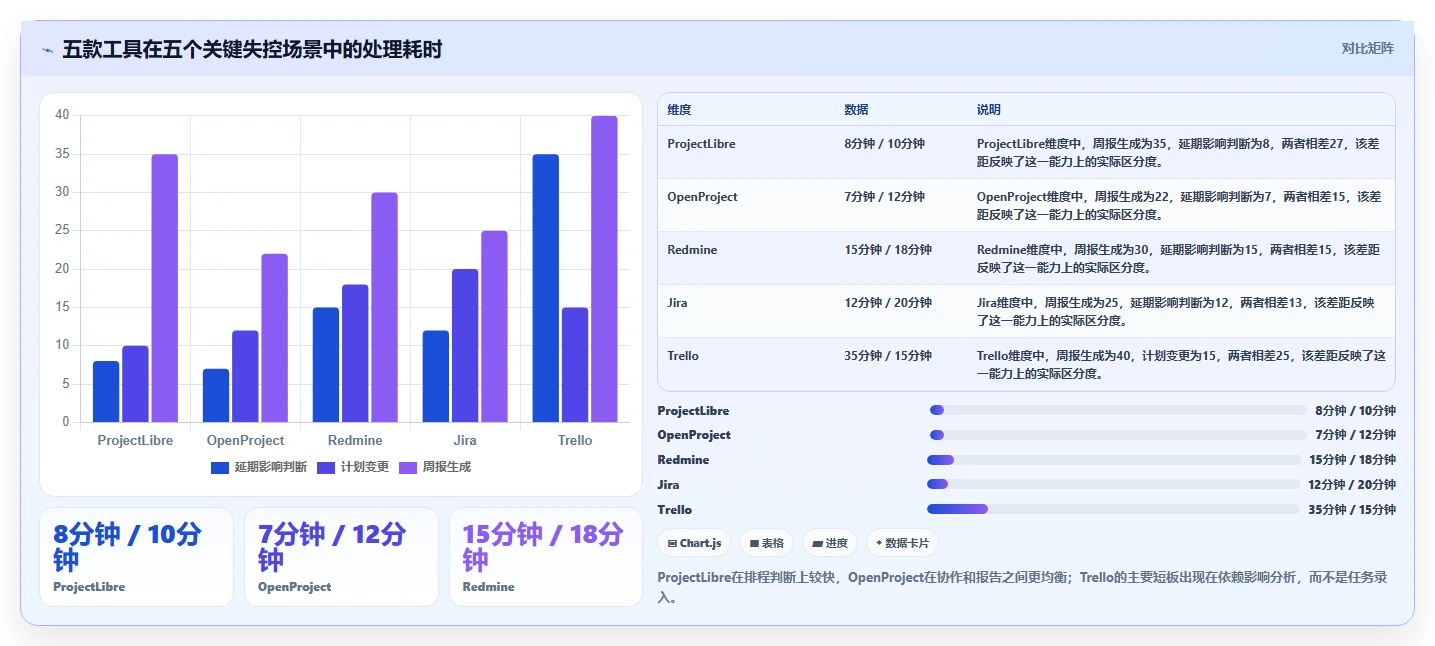This screenshot has height=646, width=1435.
Task: Click the 表格 tag chip
Action: point(766,543)
